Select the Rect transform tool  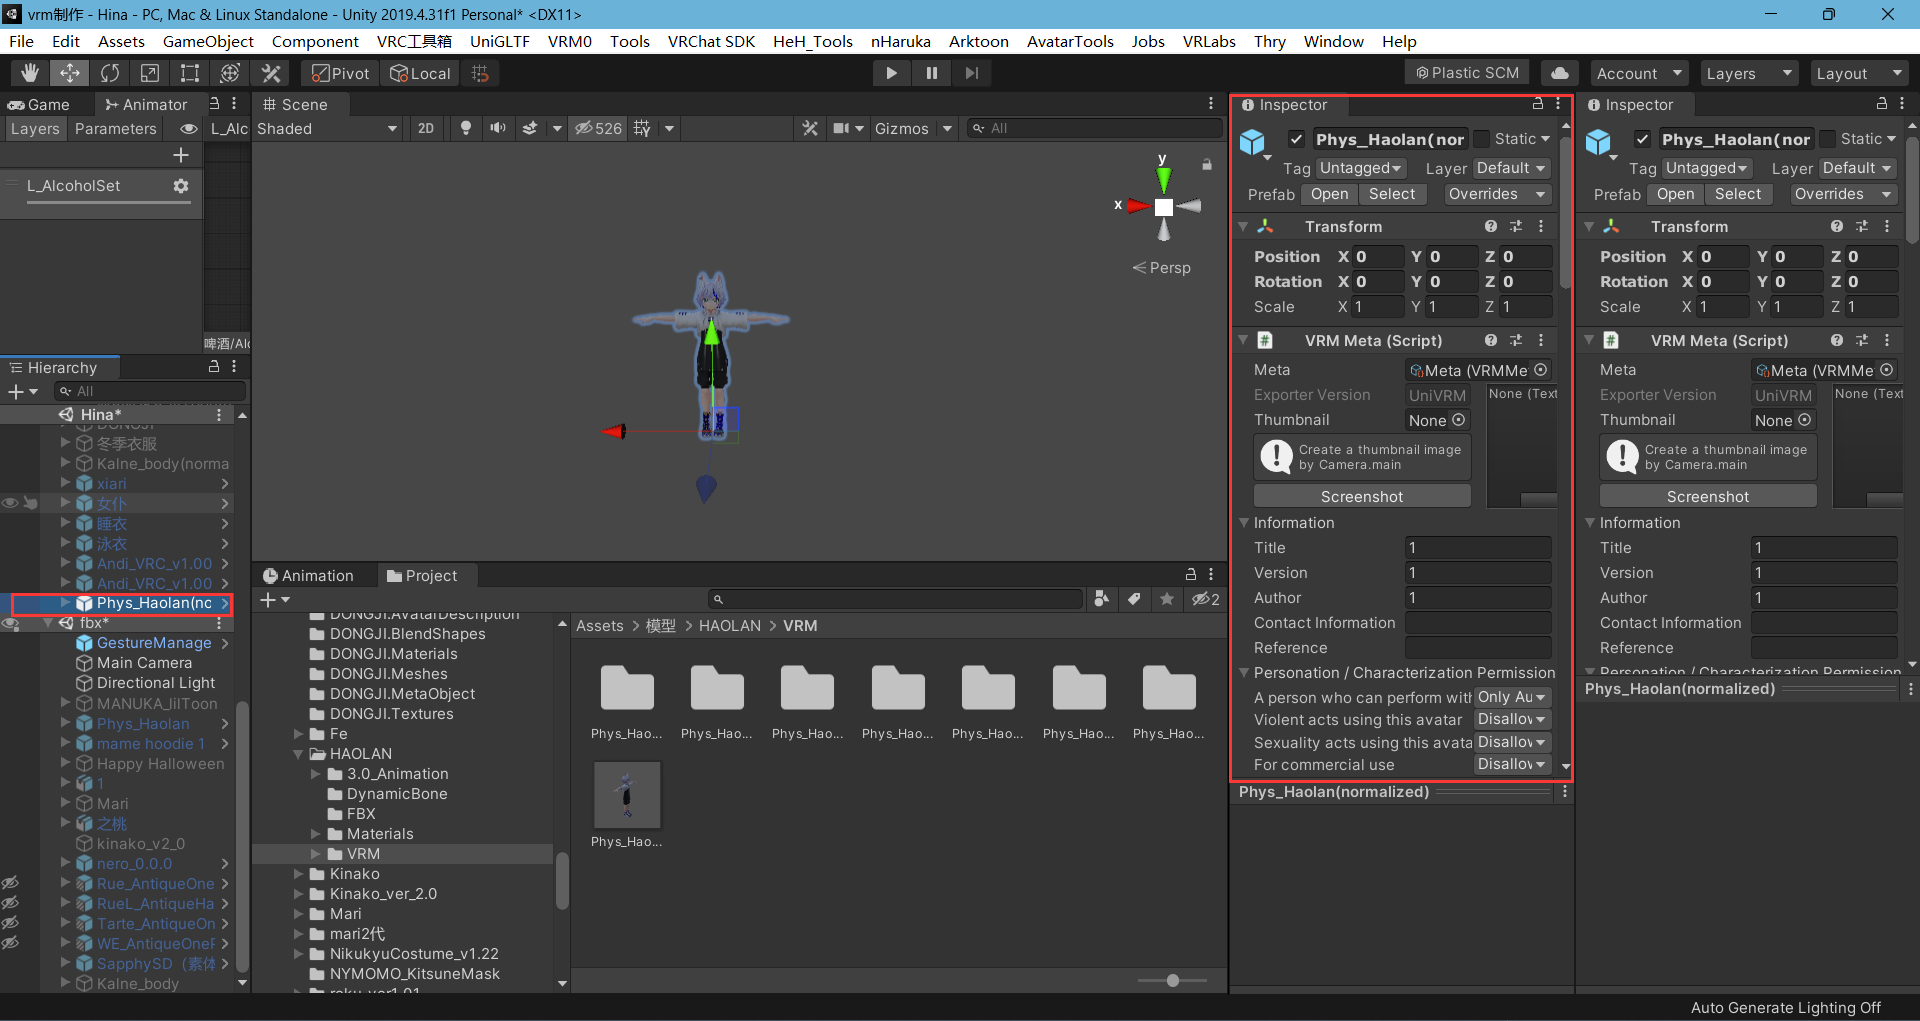tap(190, 73)
